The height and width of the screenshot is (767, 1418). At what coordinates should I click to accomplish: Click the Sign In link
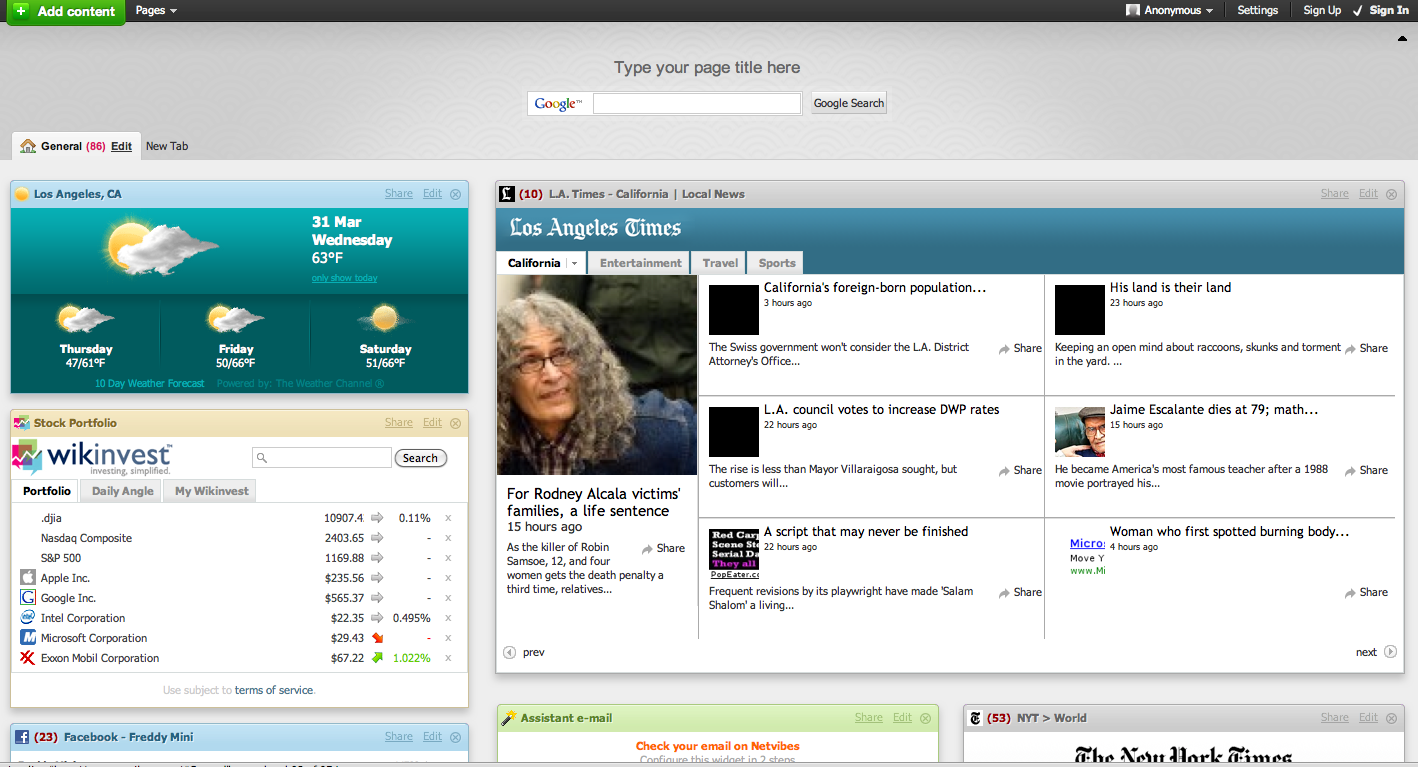click(1389, 11)
